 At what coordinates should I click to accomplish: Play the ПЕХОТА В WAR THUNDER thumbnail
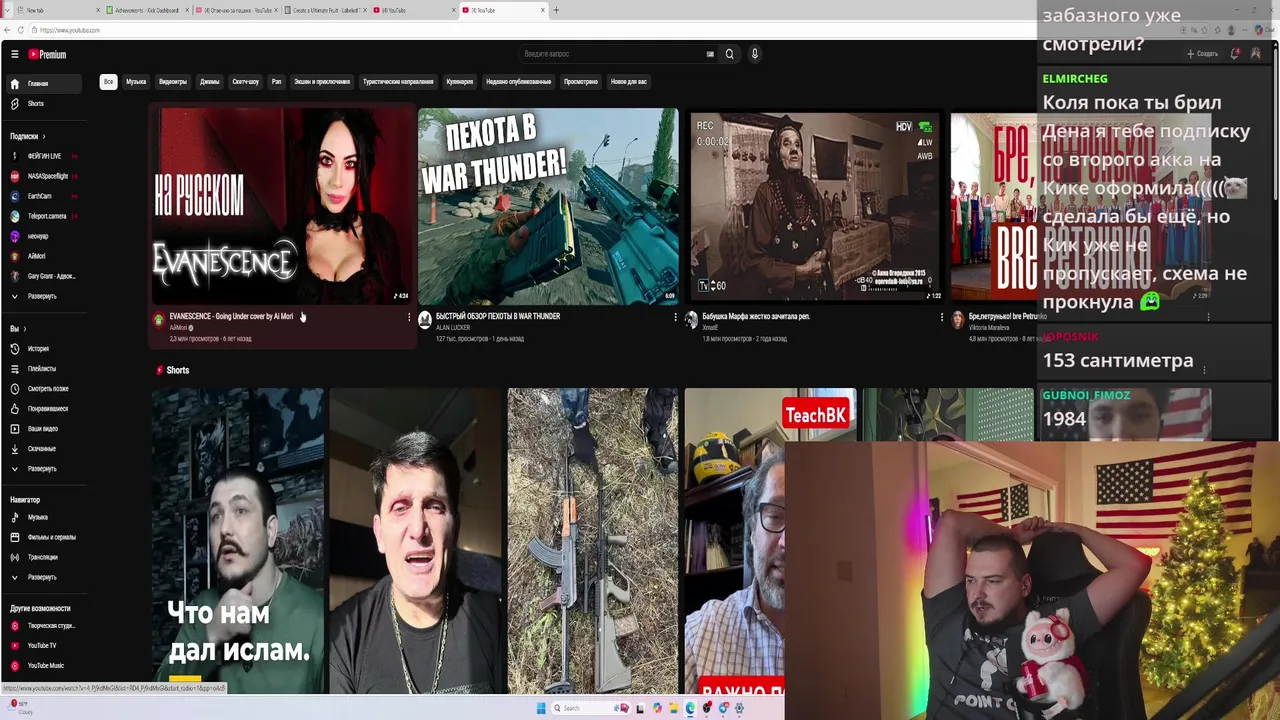[548, 205]
